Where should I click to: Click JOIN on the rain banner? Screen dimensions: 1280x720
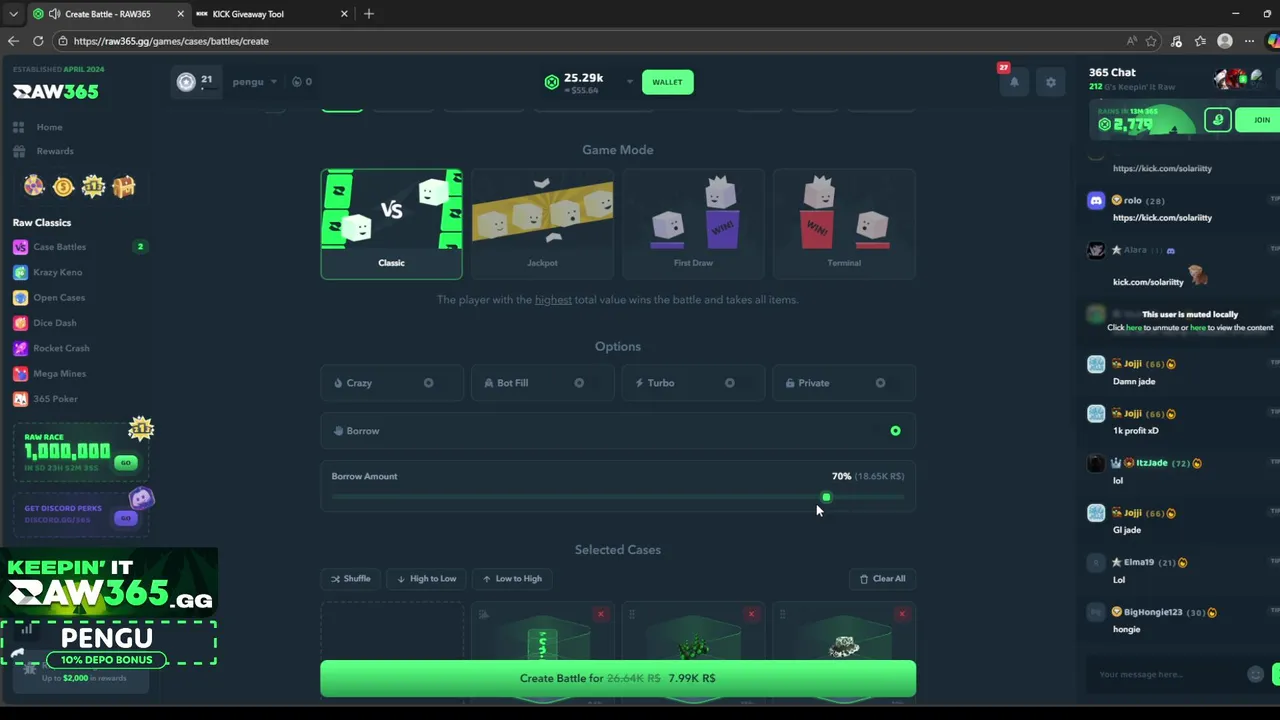pos(1260,120)
